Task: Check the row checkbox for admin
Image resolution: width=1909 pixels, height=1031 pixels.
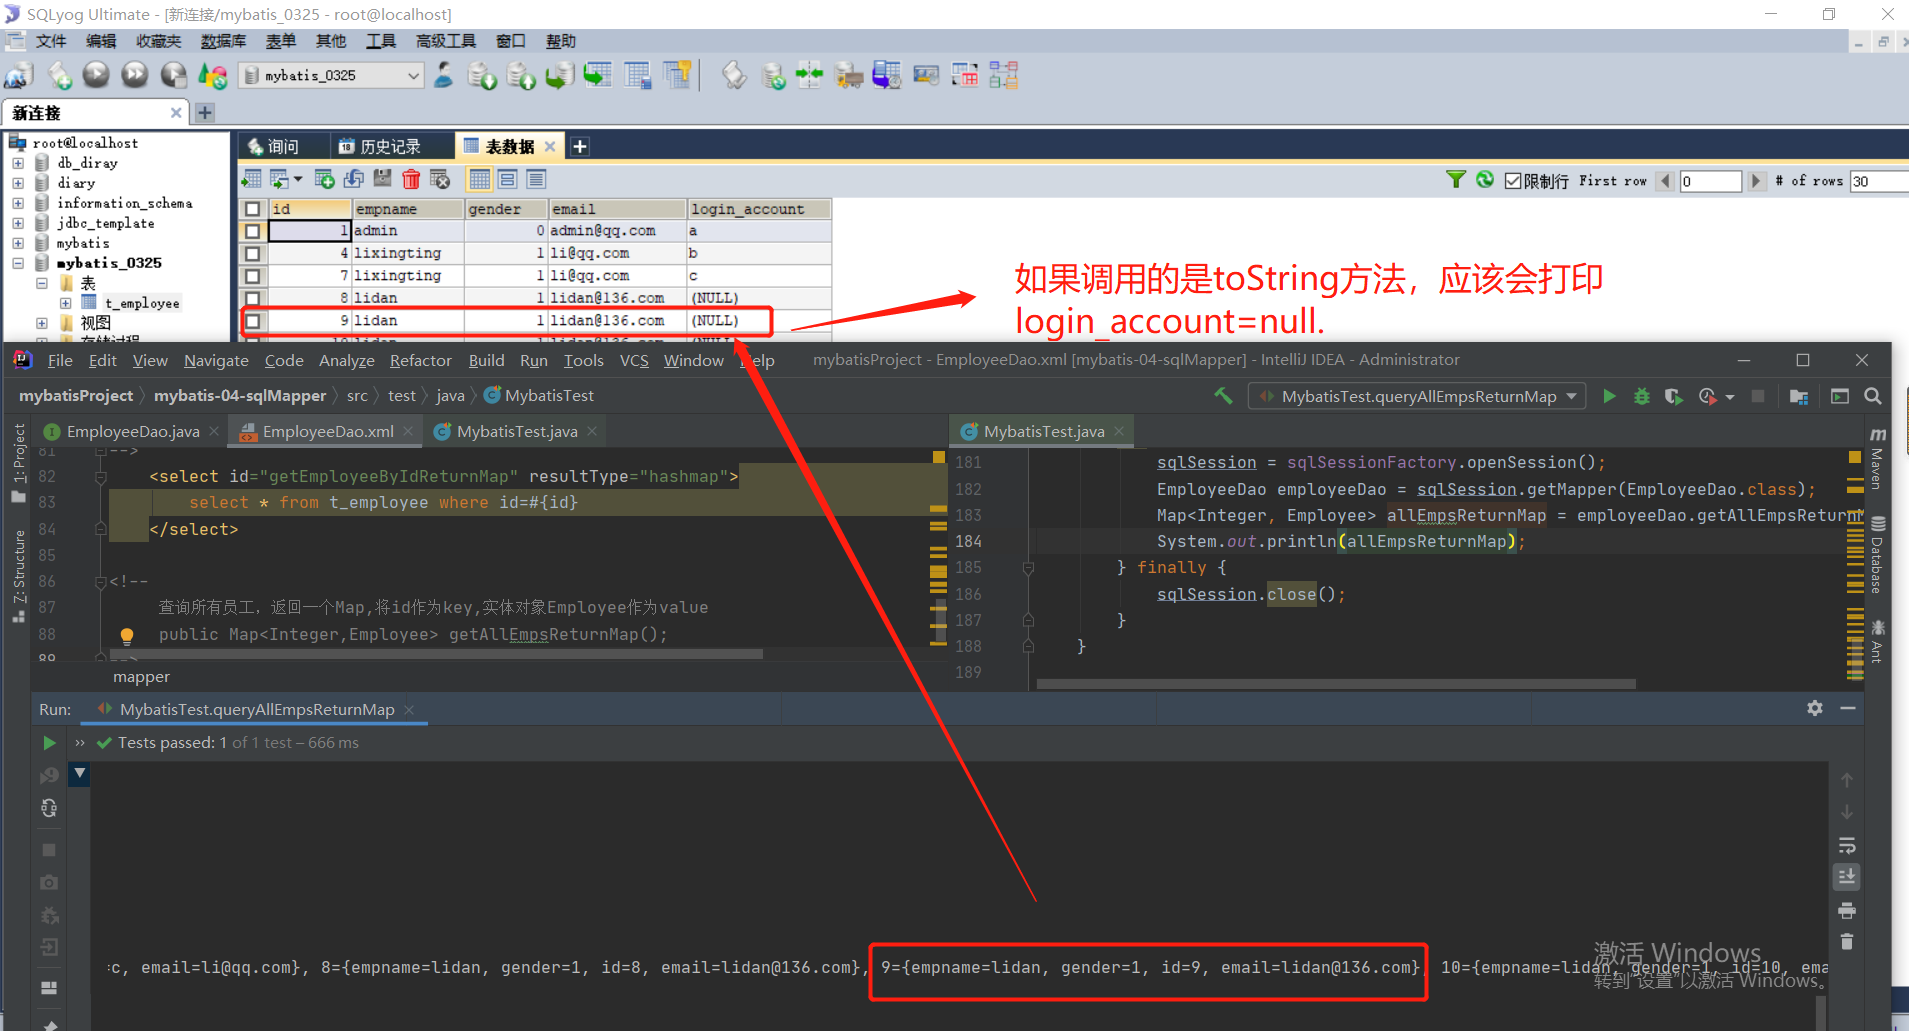Action: click(253, 231)
